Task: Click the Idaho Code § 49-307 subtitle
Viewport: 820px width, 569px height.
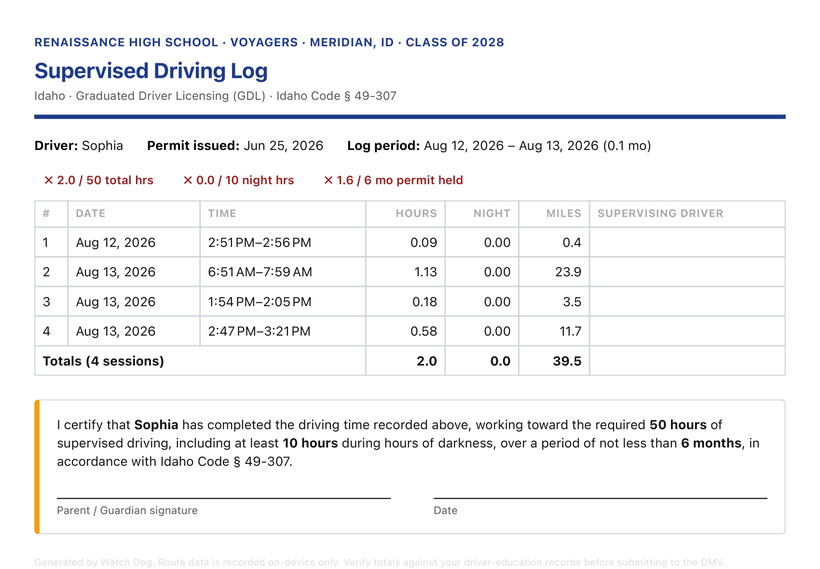Action: click(215, 96)
